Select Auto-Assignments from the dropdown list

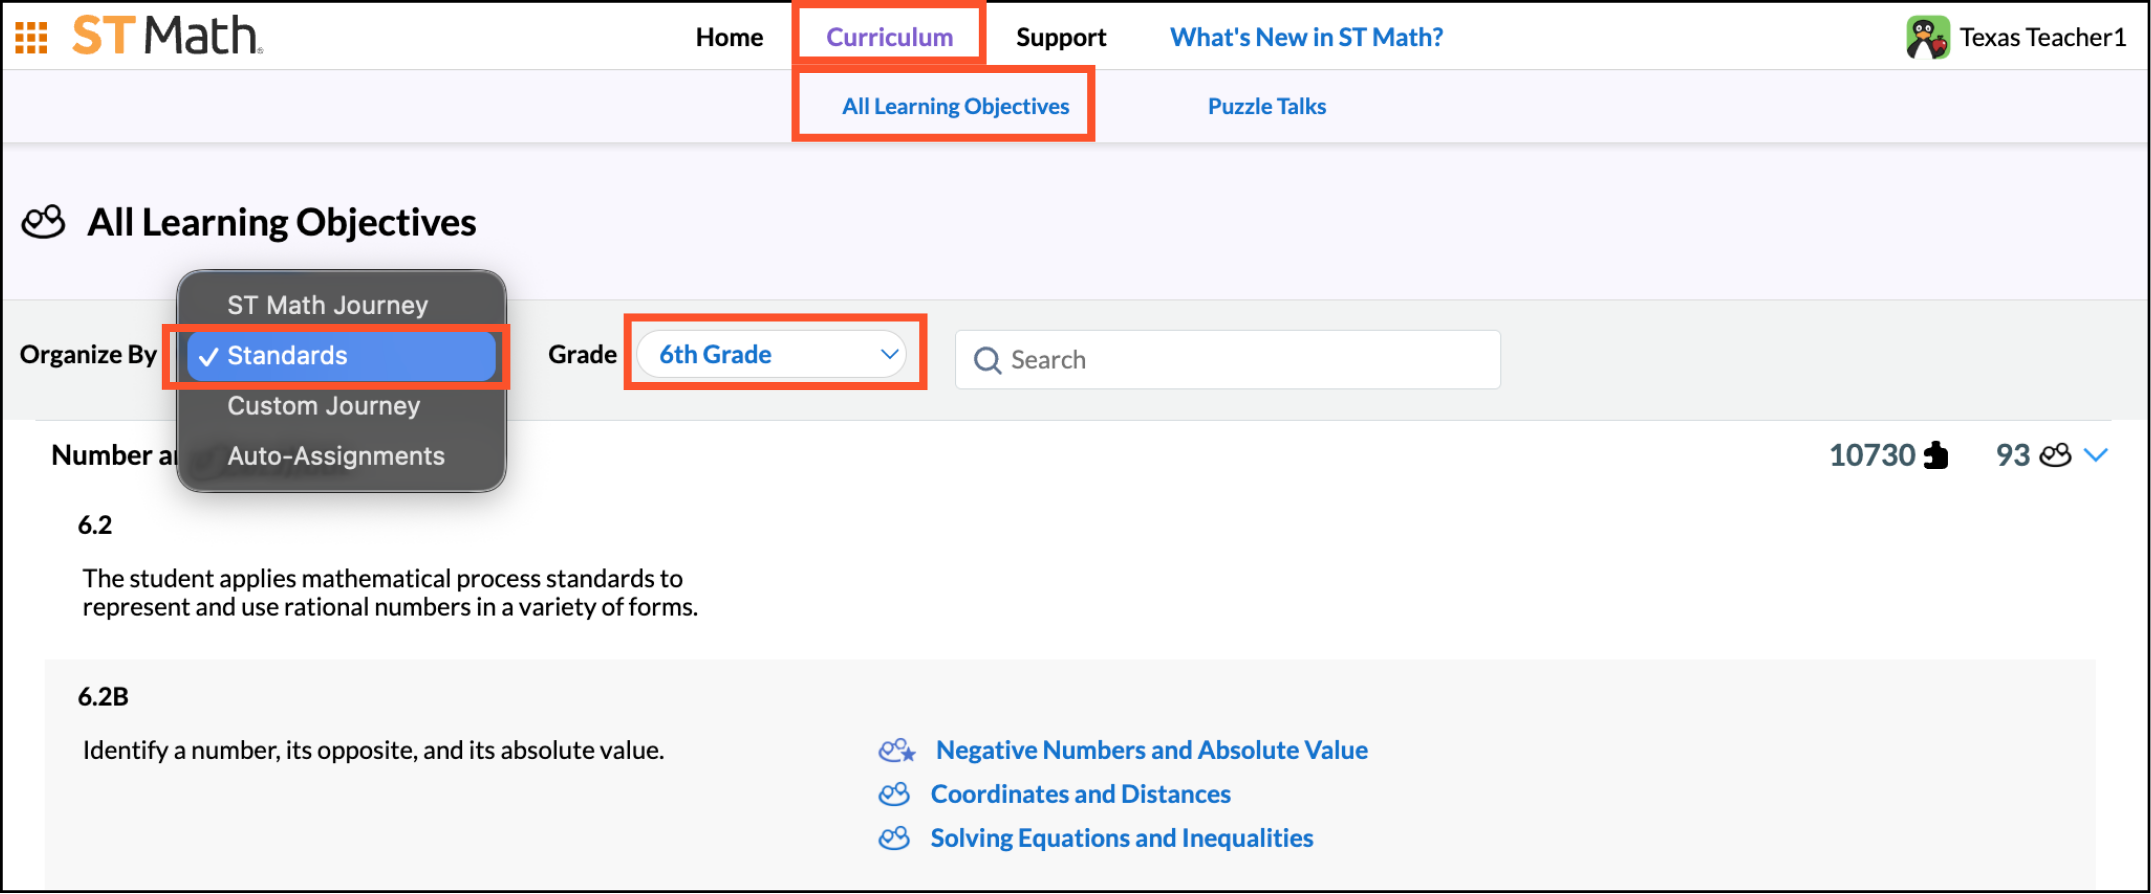pos(335,456)
